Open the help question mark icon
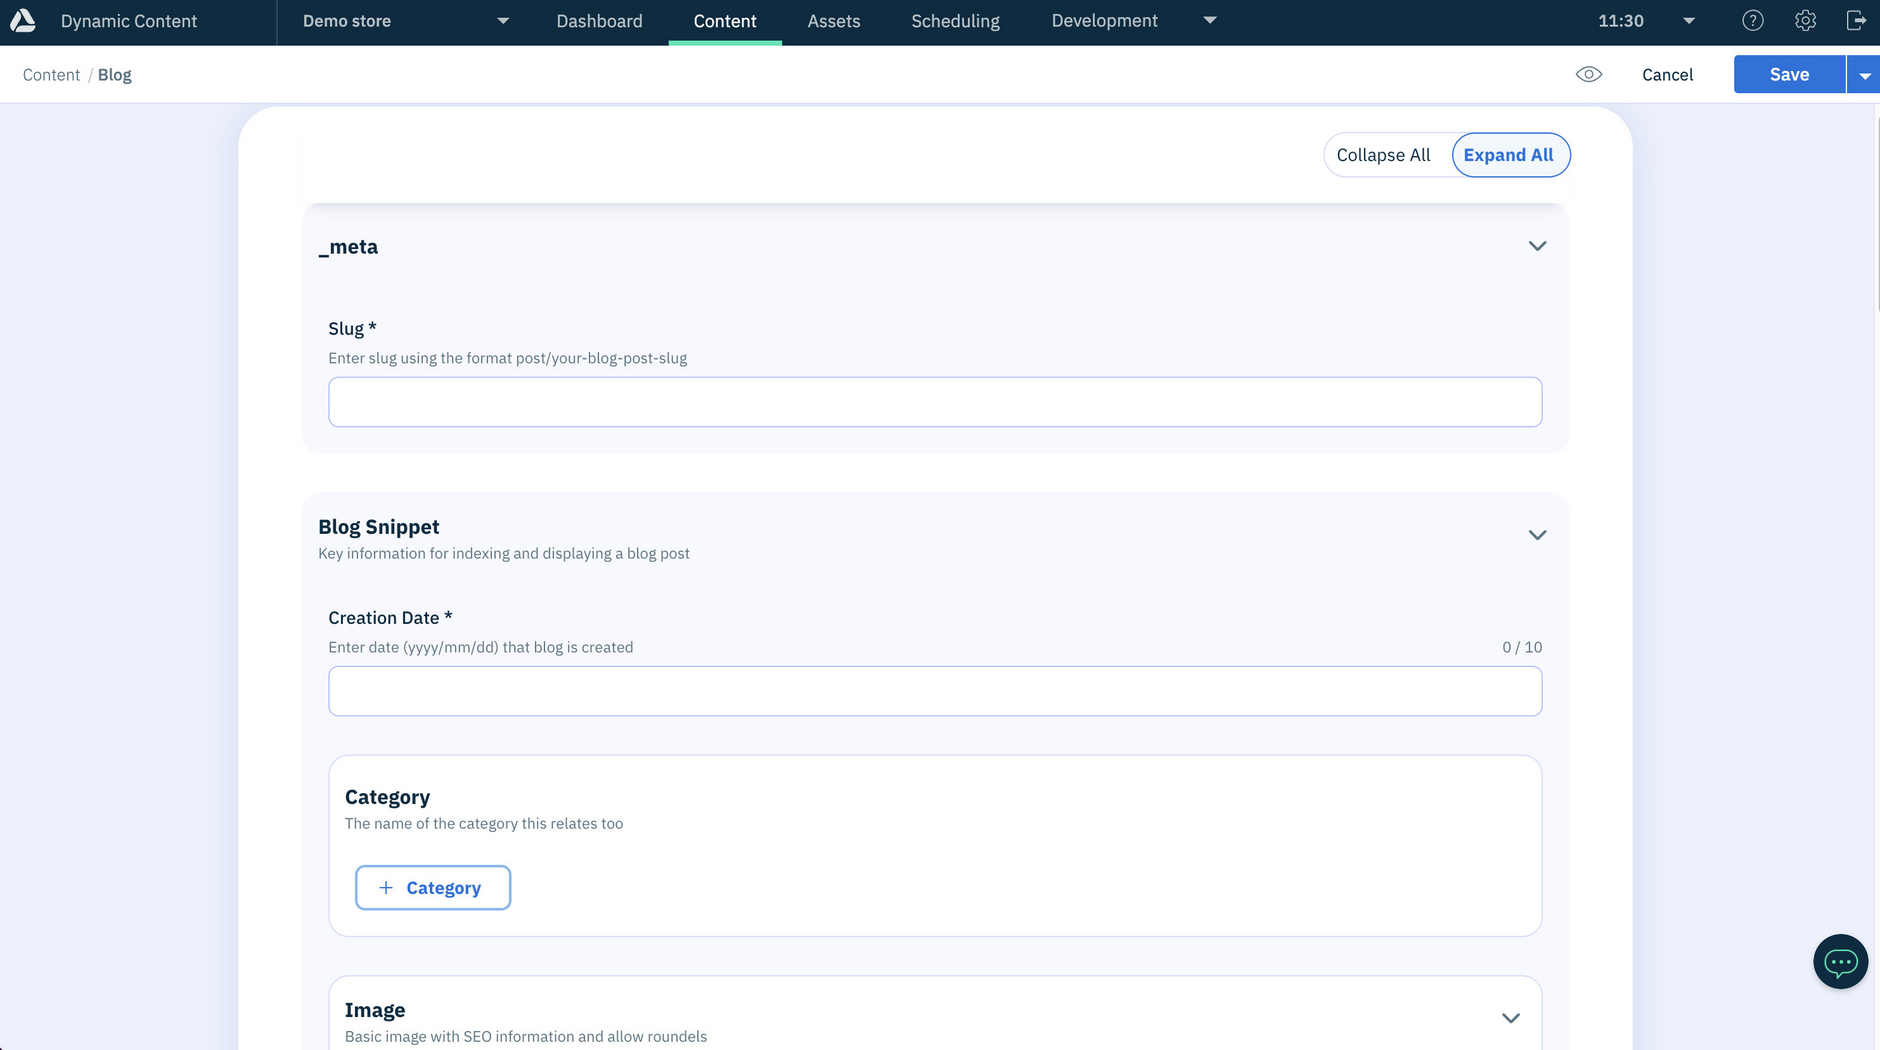1880x1050 pixels. click(1752, 20)
